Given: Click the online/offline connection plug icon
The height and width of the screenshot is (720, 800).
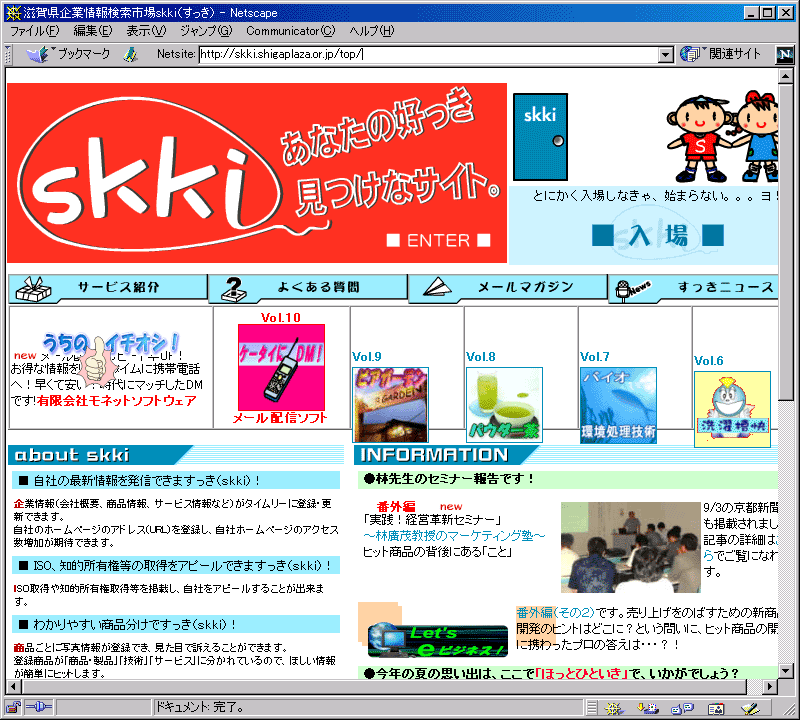Looking at the screenshot, I should [x=39, y=708].
